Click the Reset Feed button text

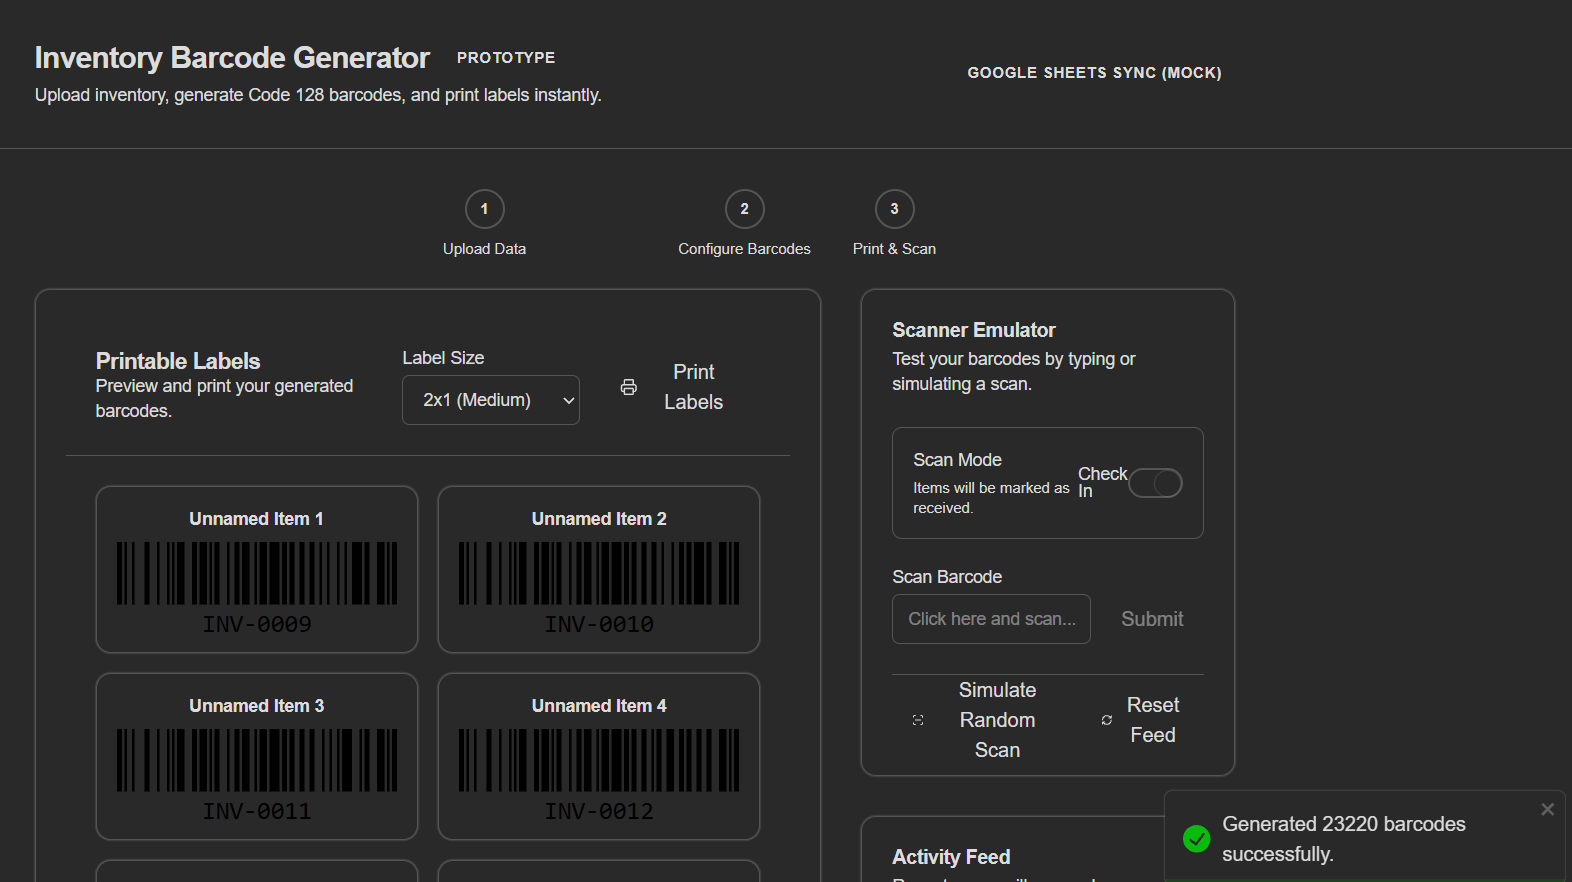1153,720
